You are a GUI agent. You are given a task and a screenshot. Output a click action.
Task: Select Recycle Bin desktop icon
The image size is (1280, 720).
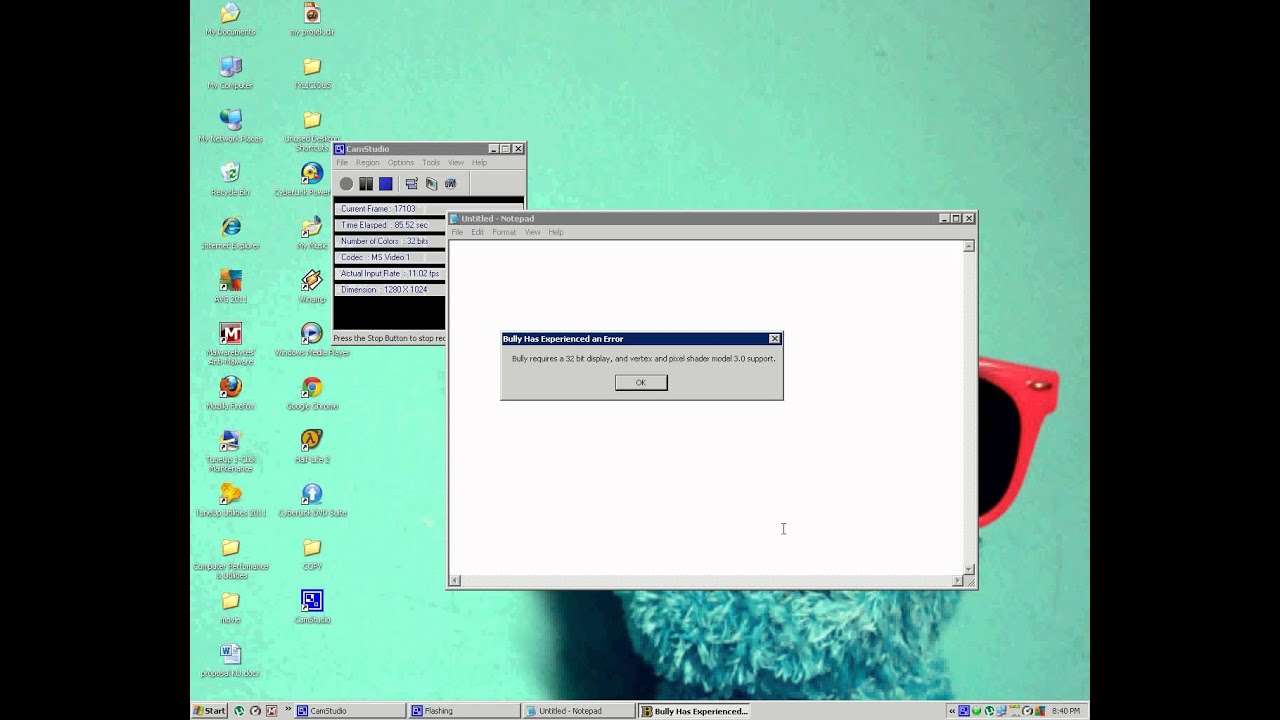click(230, 180)
